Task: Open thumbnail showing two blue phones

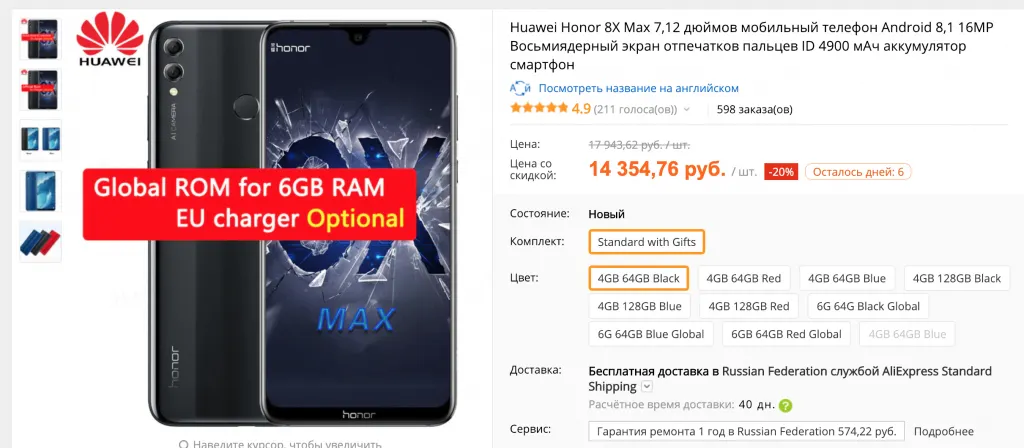Action: (x=40, y=140)
